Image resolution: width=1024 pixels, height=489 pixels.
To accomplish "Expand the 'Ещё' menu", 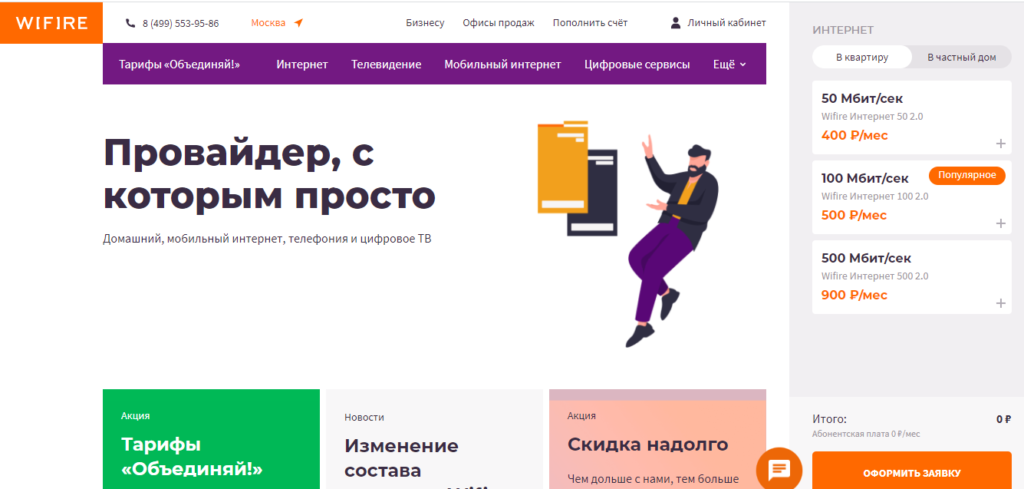I will tap(729, 64).
